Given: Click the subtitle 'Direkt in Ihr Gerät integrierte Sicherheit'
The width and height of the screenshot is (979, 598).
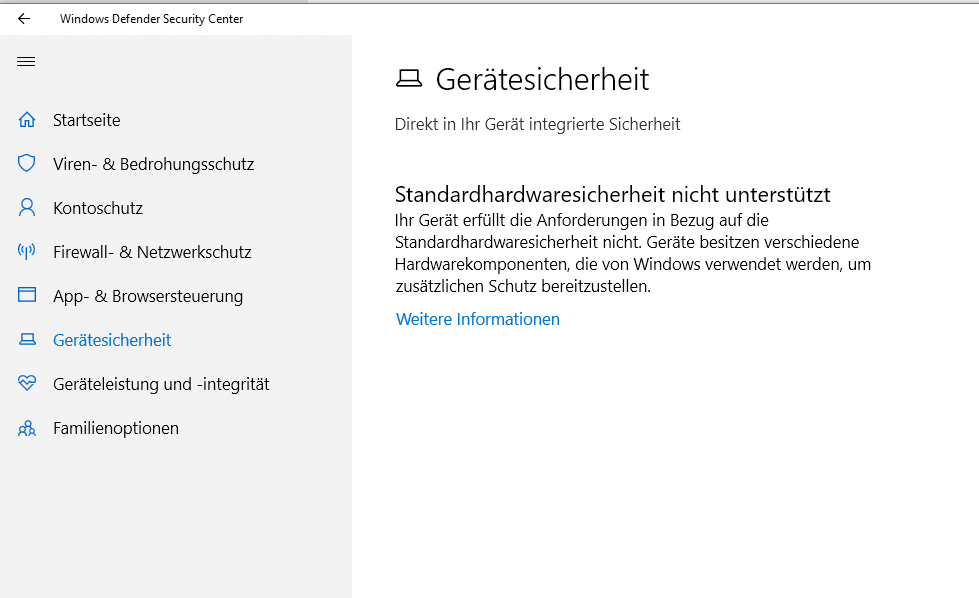Looking at the screenshot, I should (x=538, y=124).
